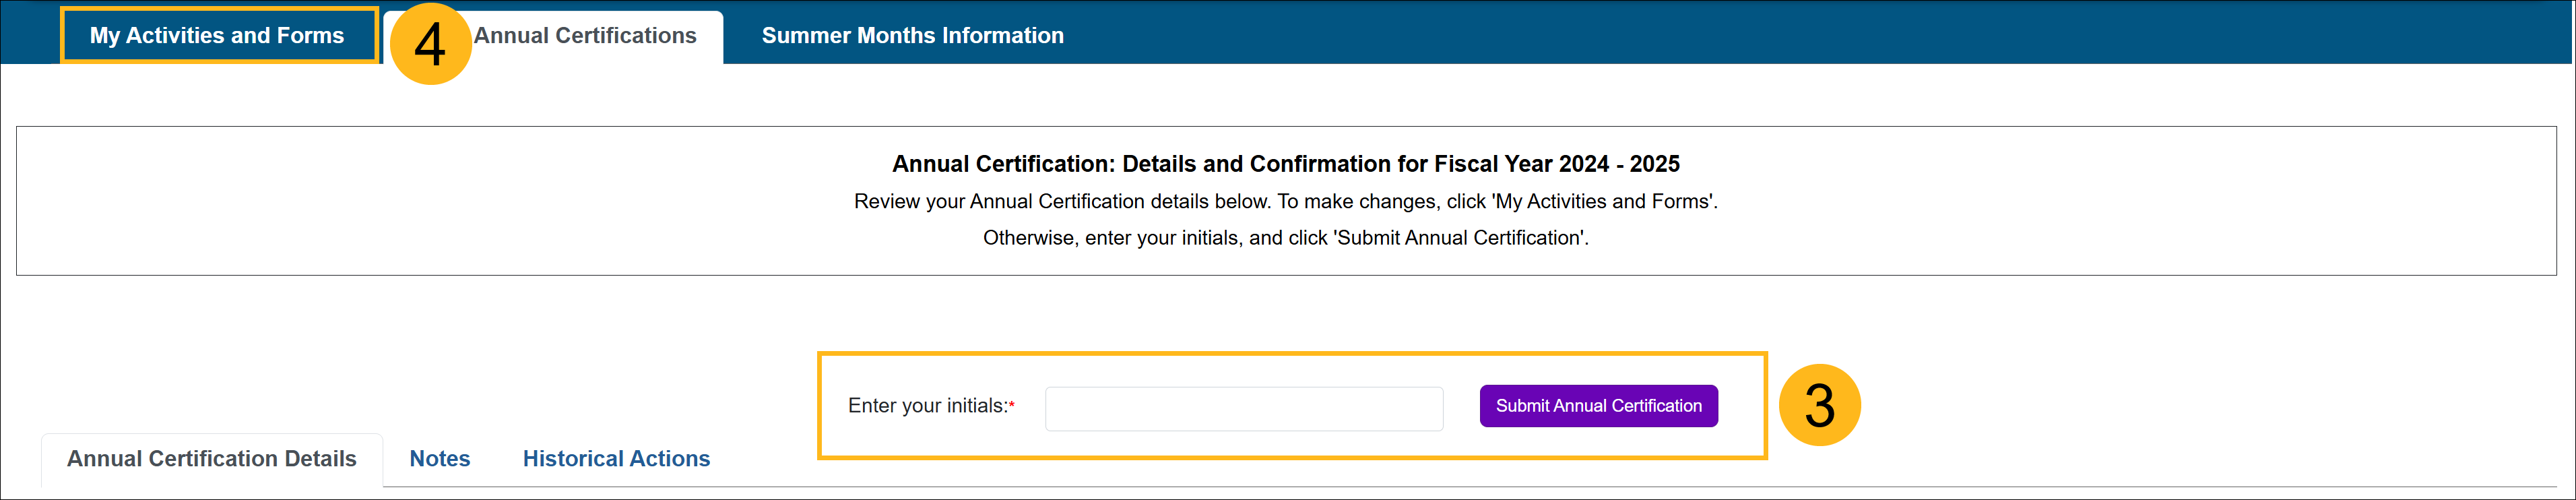This screenshot has height=500, width=2576.
Task: Click the quoted 'Submit Annual Certification' instruction text
Action: pyautogui.click(x=1461, y=238)
